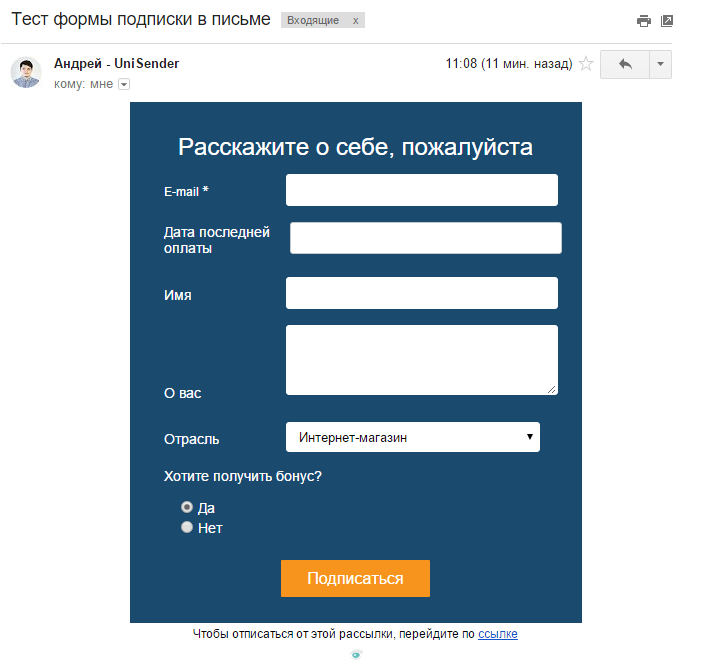Focus the 'Имя' input field
This screenshot has width=703, height=672.
click(422, 293)
